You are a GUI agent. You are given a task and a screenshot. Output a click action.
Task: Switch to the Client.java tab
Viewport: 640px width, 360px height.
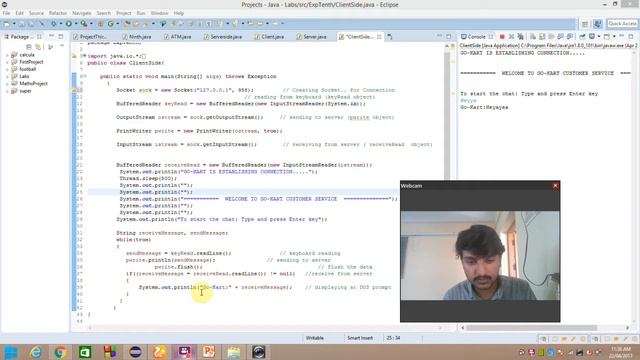click(x=269, y=37)
